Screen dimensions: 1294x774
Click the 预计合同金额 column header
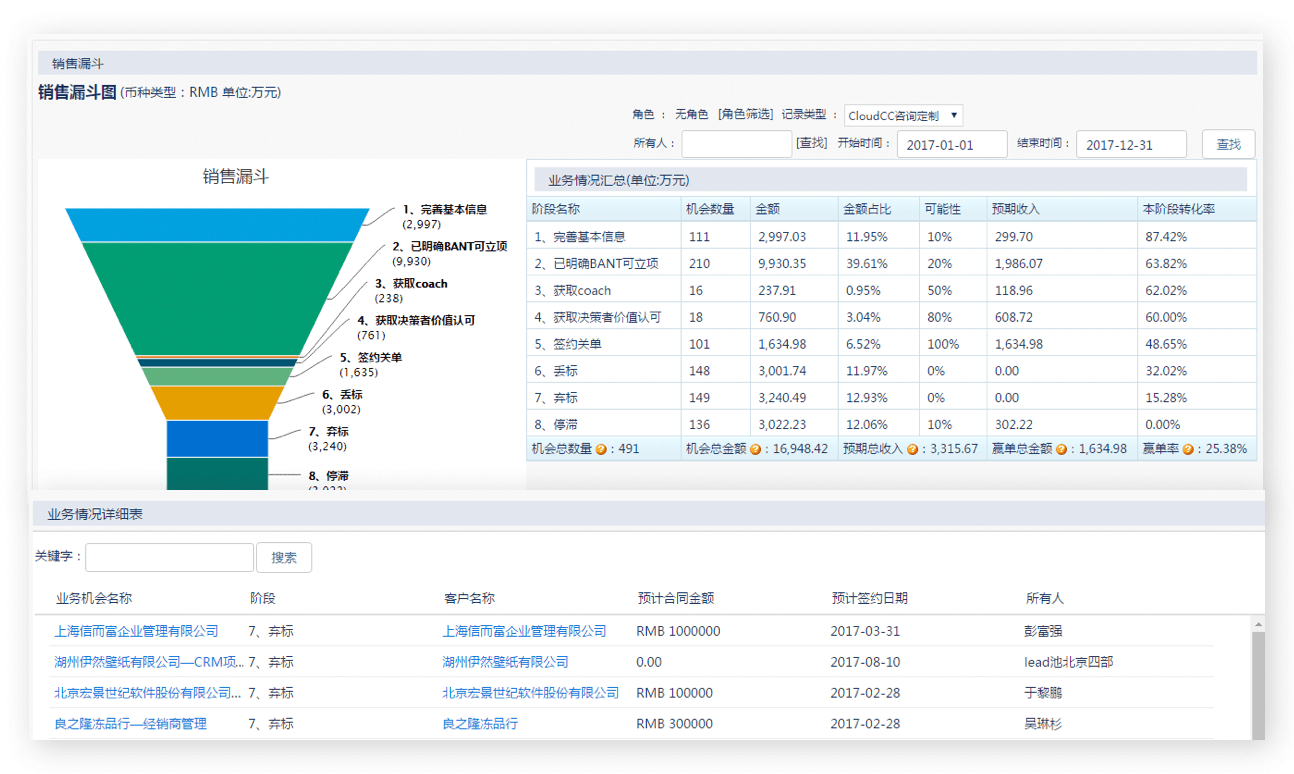tap(675, 598)
